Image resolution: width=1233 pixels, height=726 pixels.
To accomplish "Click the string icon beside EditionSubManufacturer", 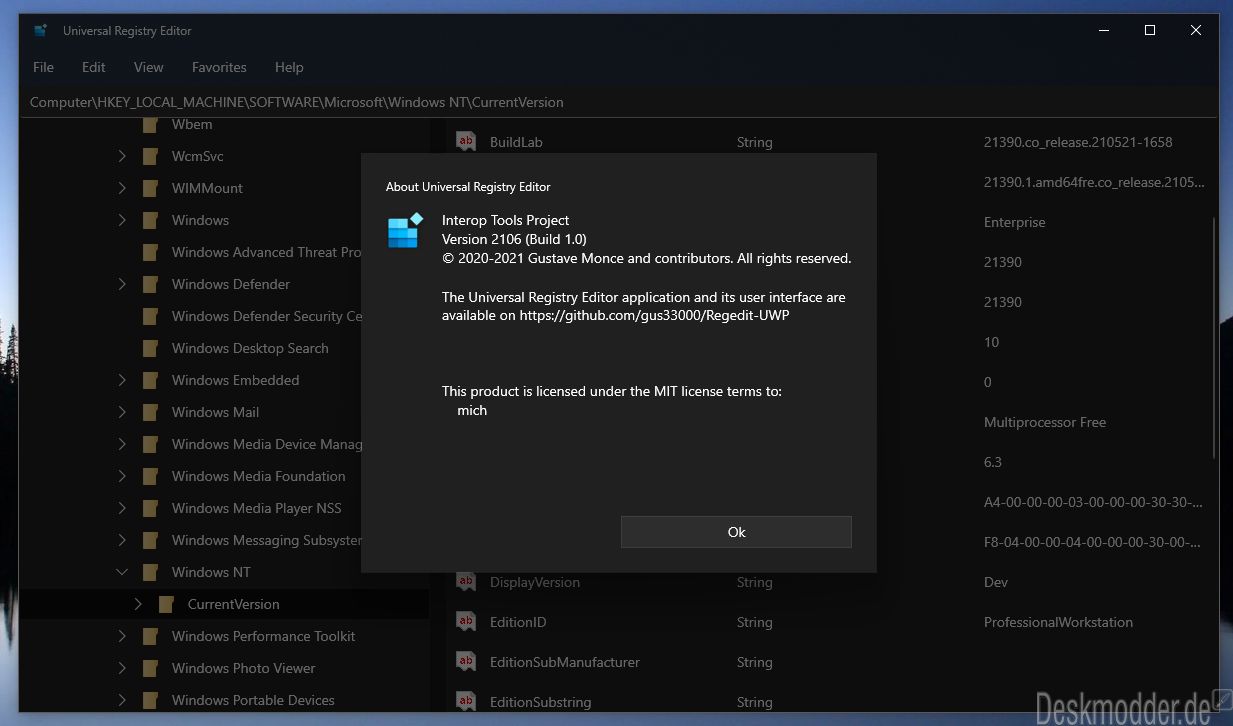I will [x=465, y=662].
